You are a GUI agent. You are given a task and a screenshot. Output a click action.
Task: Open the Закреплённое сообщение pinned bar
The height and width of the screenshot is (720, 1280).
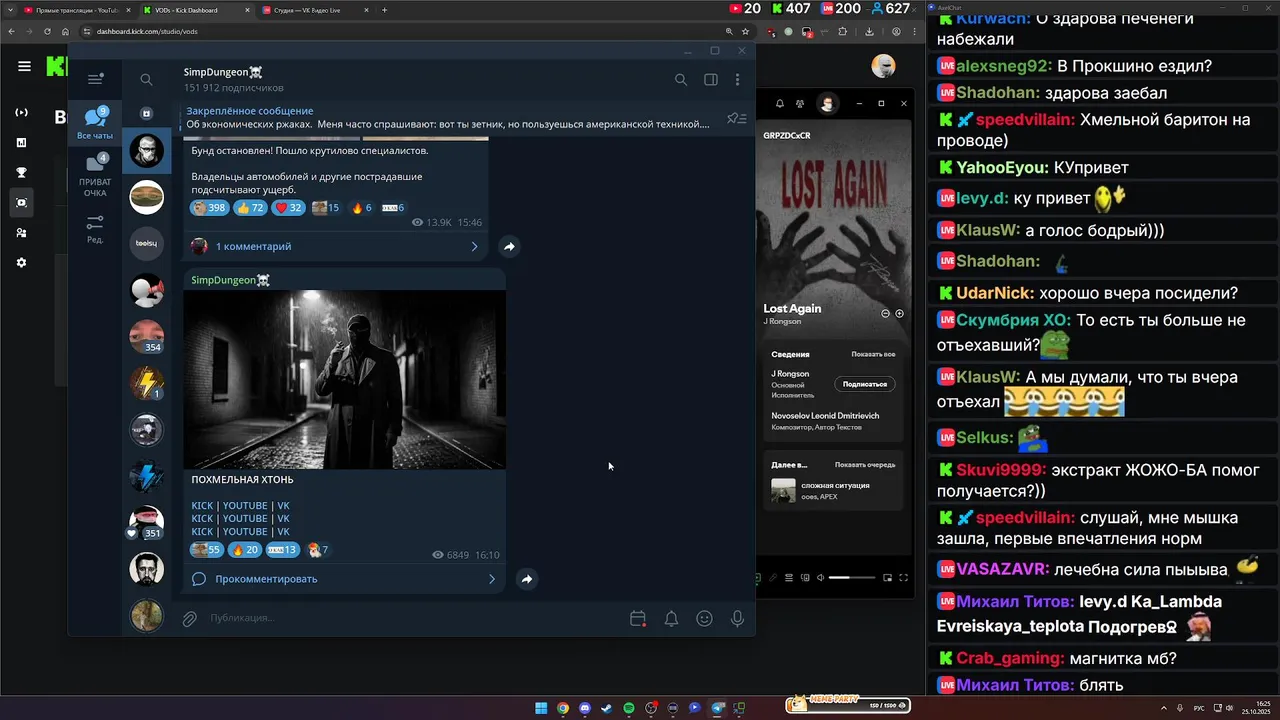tap(448, 118)
